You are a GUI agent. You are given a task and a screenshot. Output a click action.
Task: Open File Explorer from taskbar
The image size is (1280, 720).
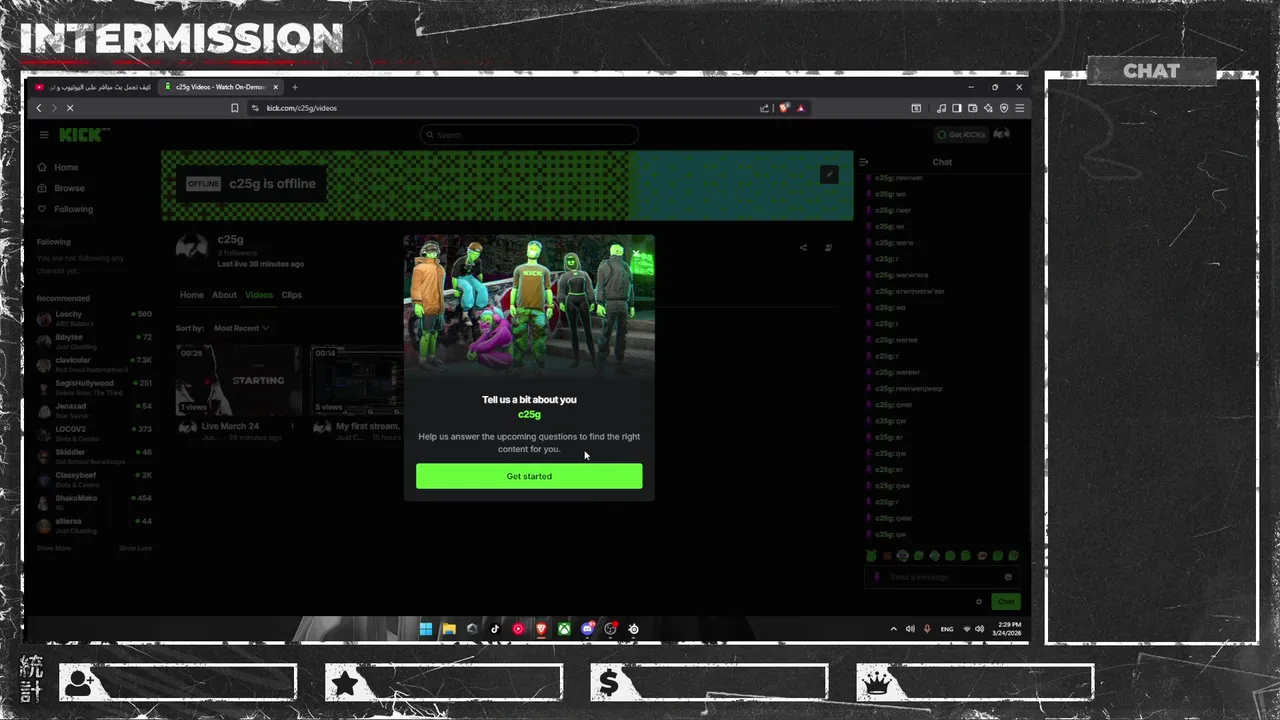coord(449,629)
